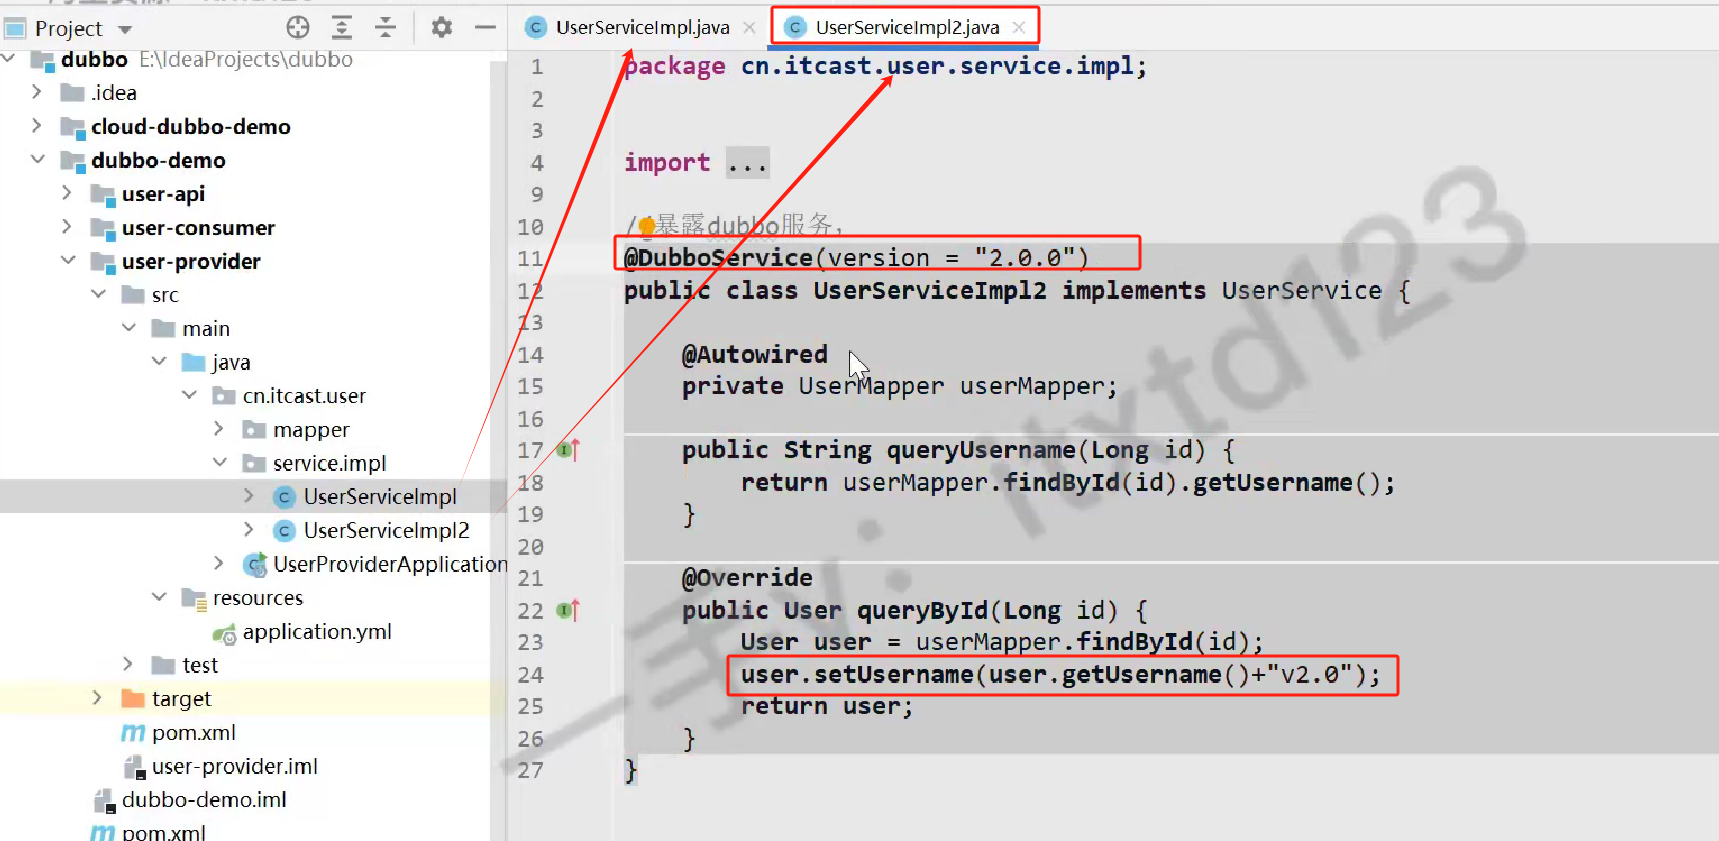
Task: Click the dubbo-demo.iml file icon
Action: 103,801
